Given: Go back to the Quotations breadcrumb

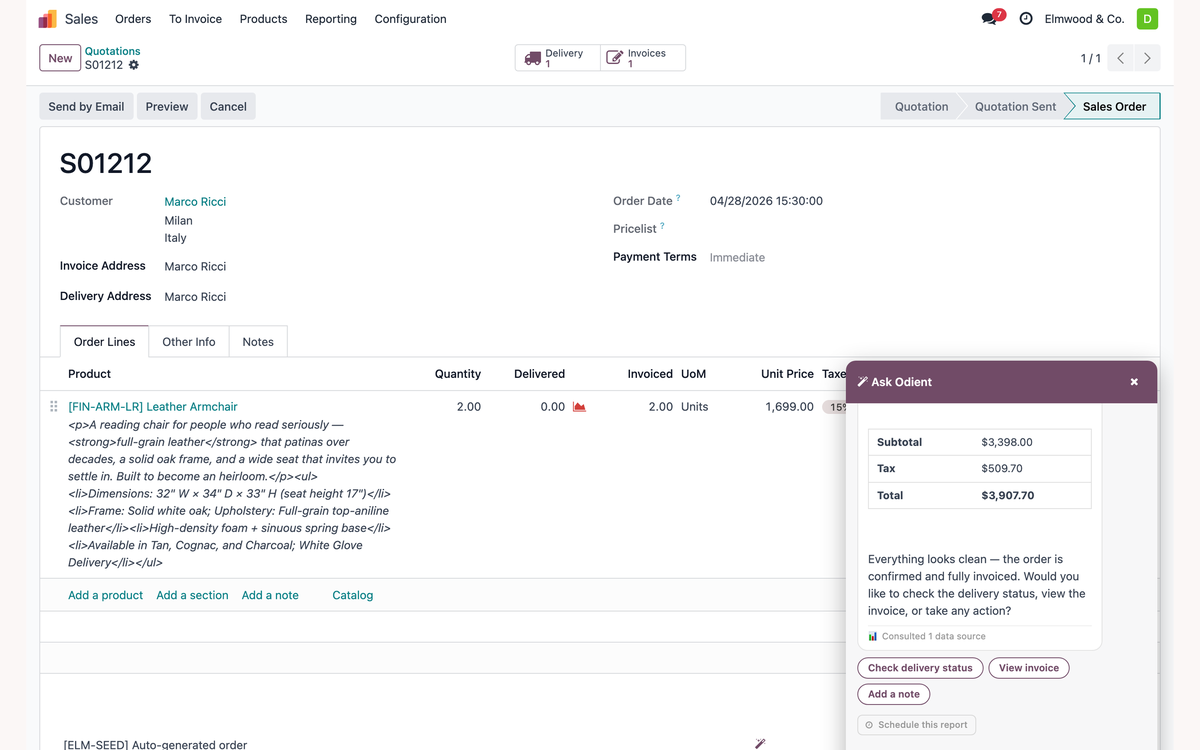Looking at the screenshot, I should [x=113, y=51].
